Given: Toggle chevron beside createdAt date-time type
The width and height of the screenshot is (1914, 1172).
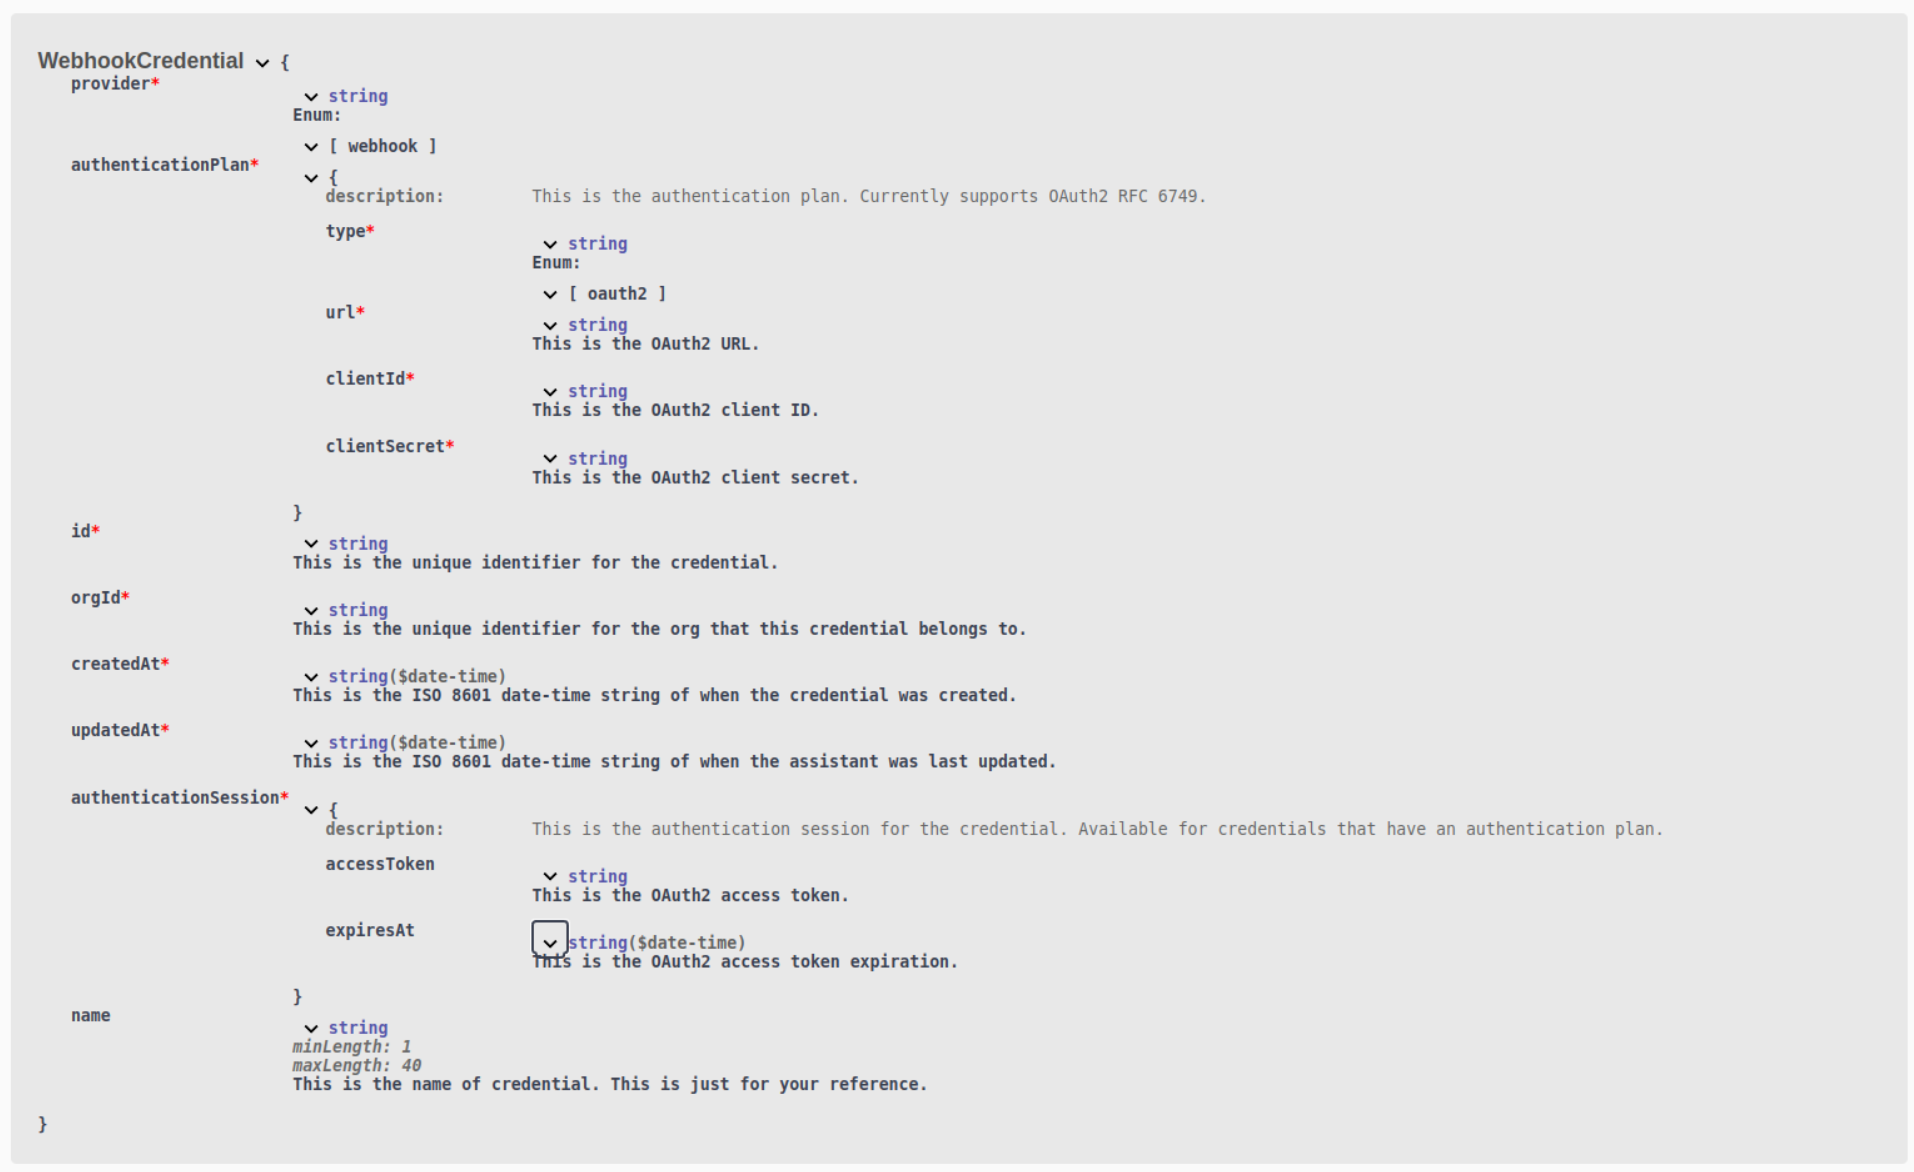Looking at the screenshot, I should [311, 677].
